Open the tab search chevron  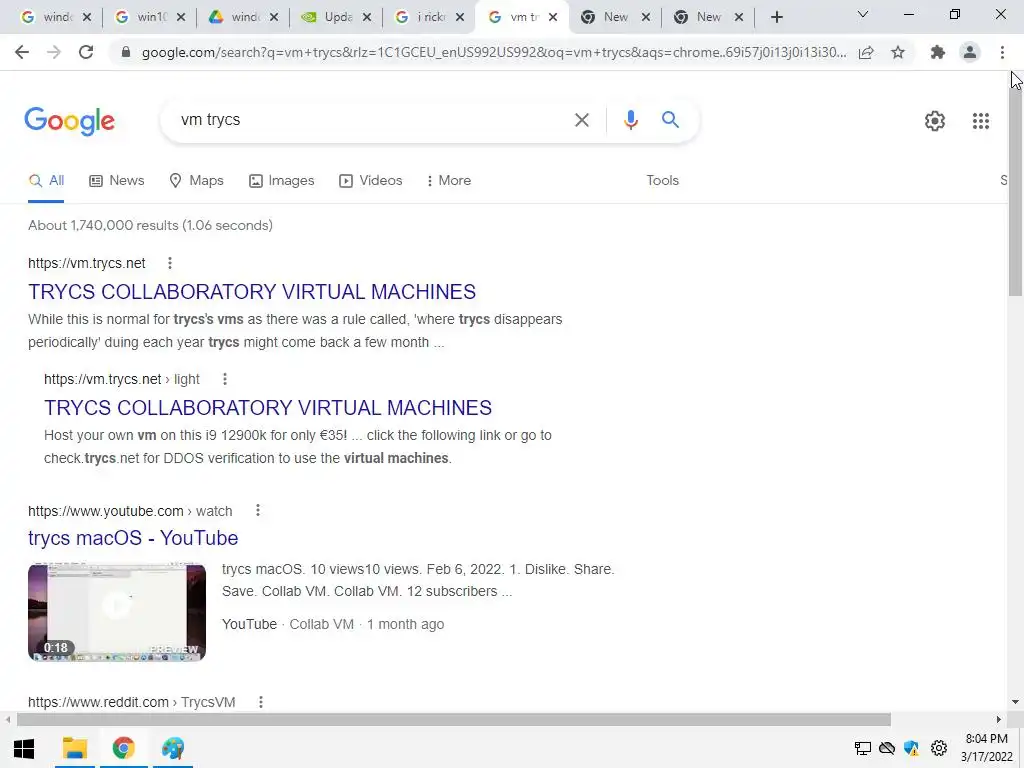point(863,14)
